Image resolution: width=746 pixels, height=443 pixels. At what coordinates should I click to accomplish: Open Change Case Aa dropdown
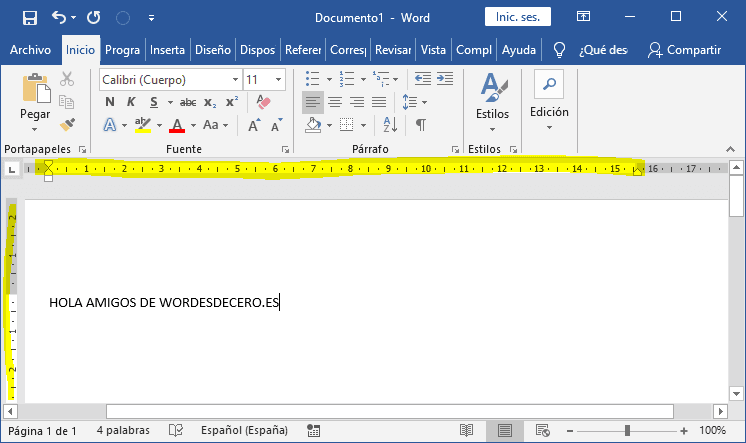(215, 125)
